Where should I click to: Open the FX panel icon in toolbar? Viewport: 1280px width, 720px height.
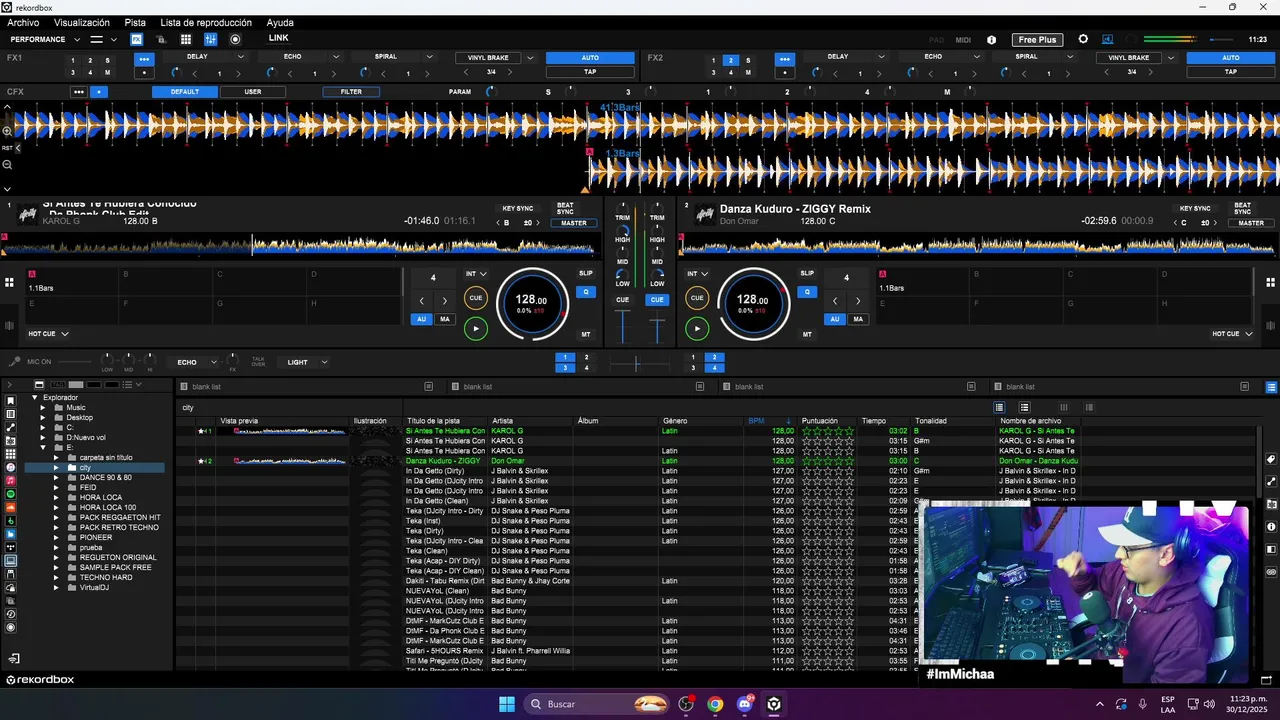click(136, 39)
